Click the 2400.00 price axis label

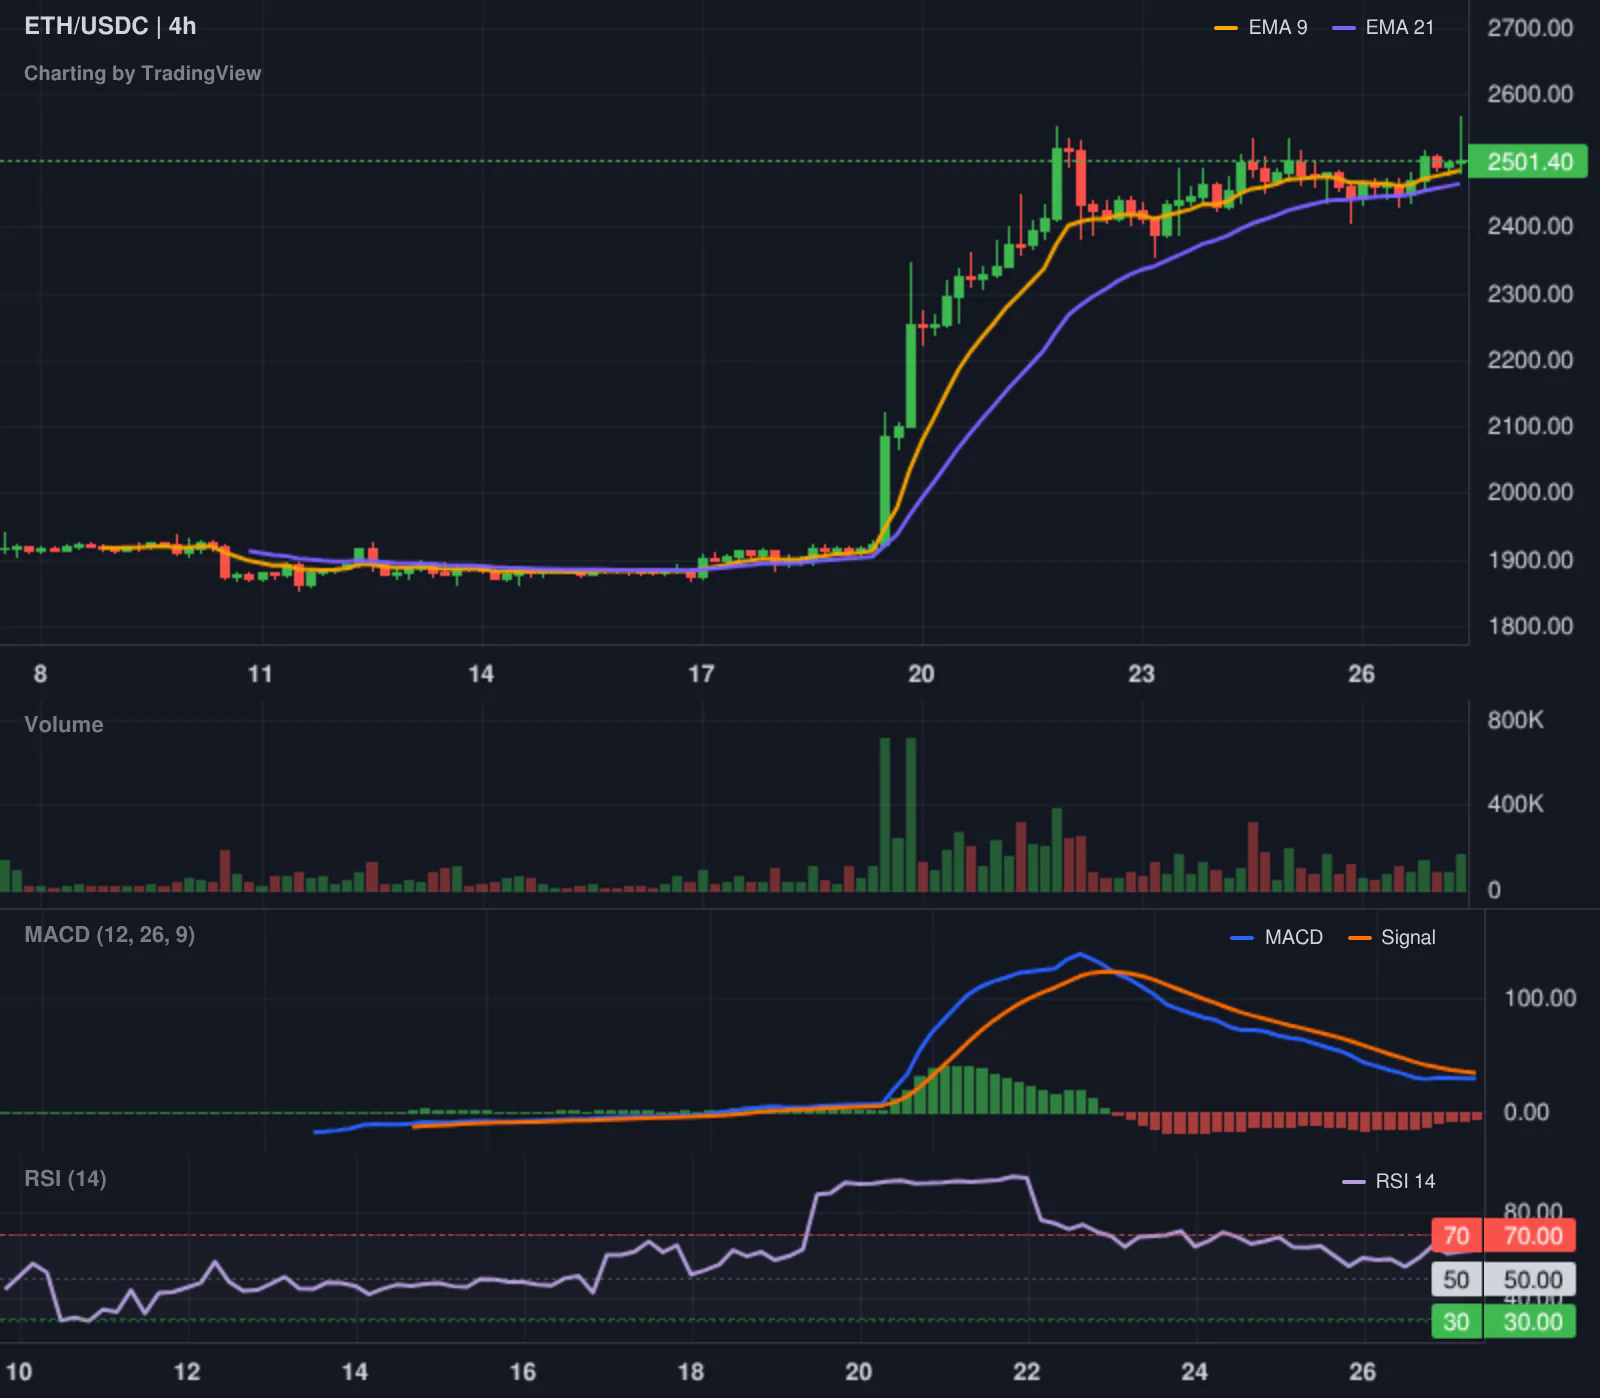pyautogui.click(x=1530, y=226)
